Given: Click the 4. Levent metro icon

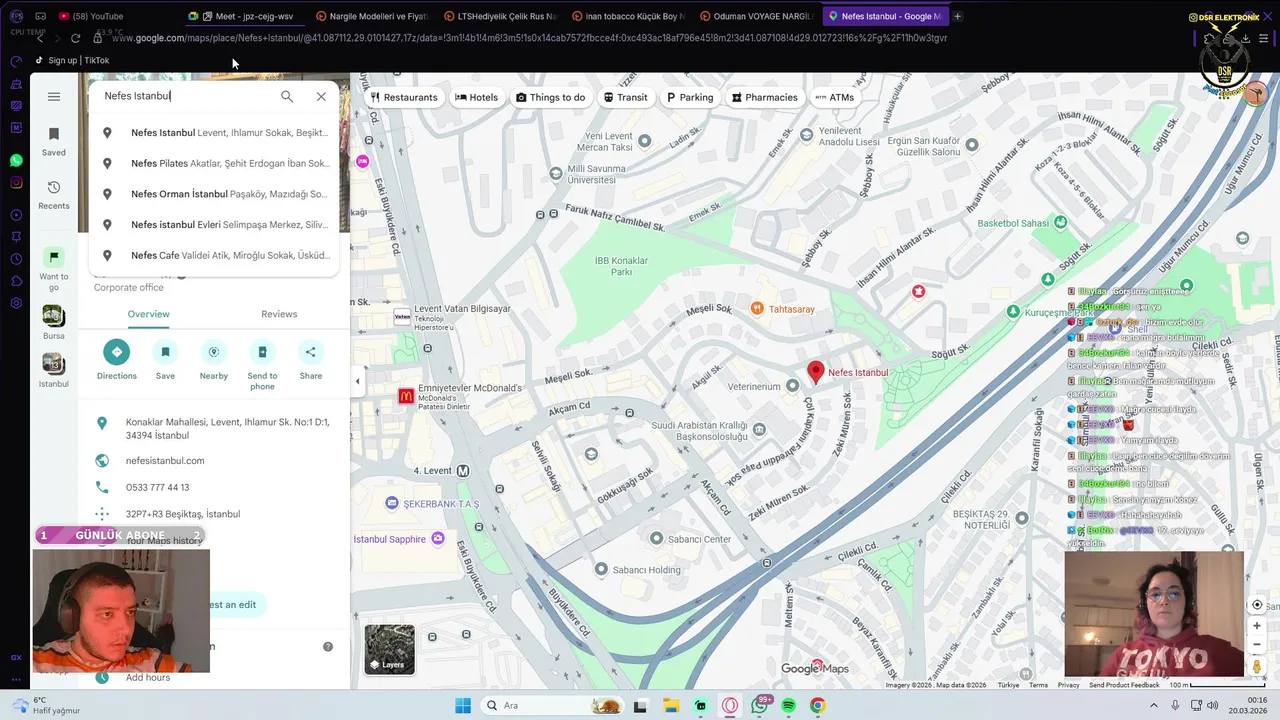Looking at the screenshot, I should click(x=463, y=470).
